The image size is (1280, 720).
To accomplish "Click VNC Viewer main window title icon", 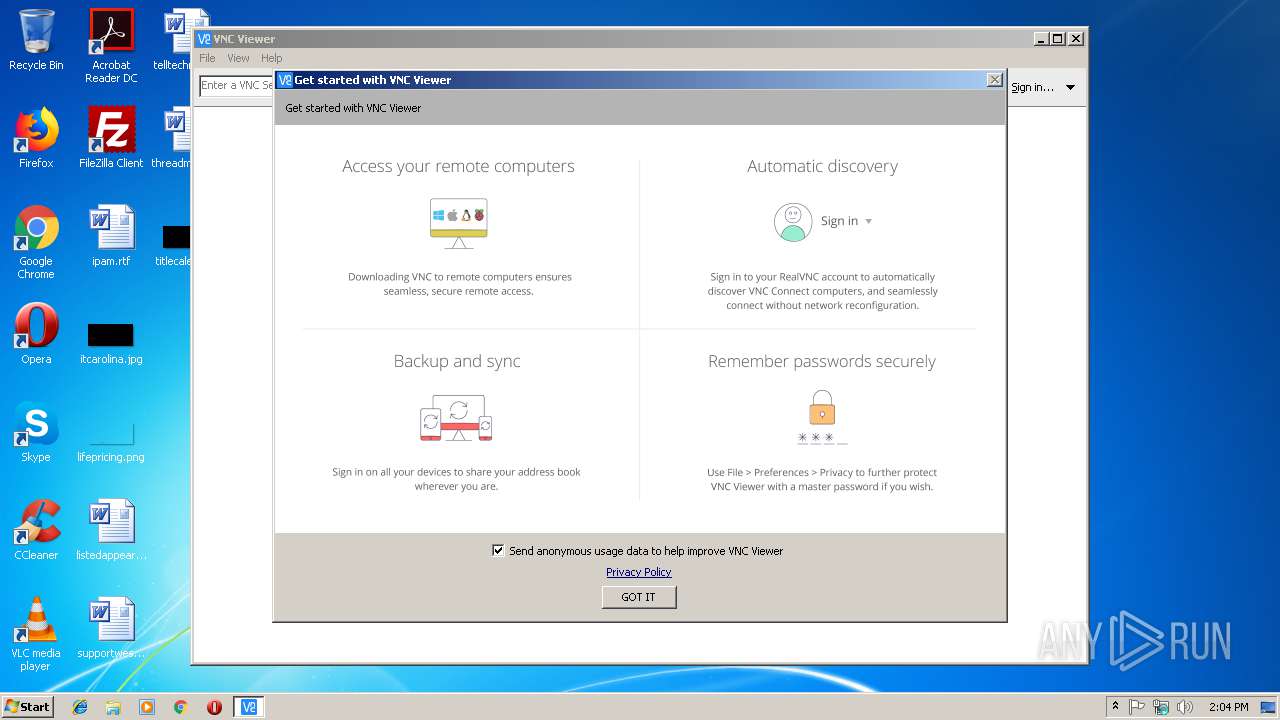I will coord(204,39).
